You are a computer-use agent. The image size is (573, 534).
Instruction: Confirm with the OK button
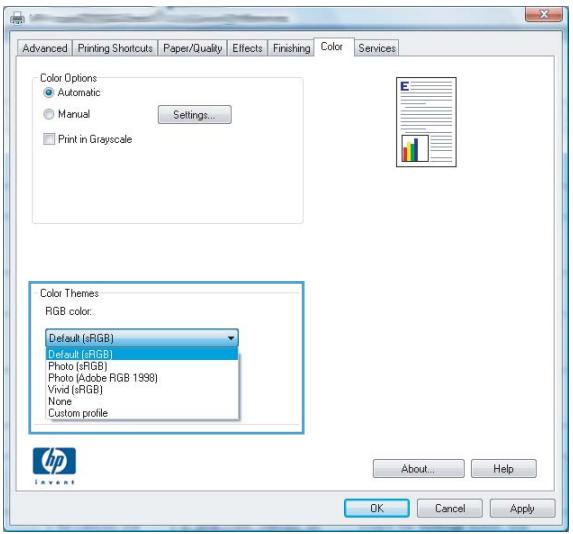(x=377, y=508)
